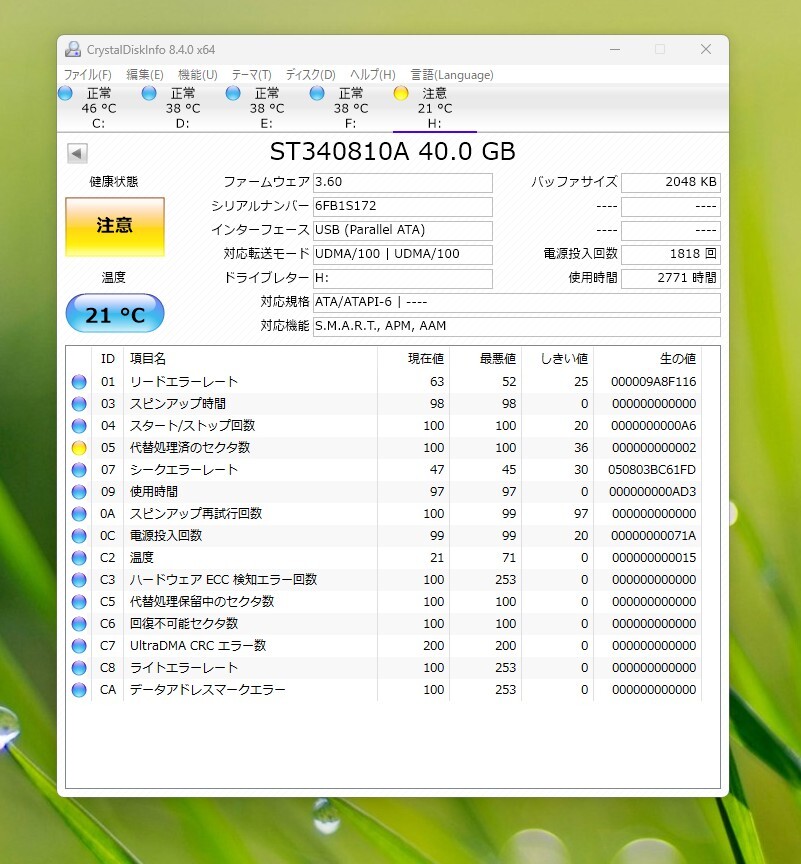This screenshot has width=801, height=864.
Task: Select disk D: status tab
Action: point(183,109)
